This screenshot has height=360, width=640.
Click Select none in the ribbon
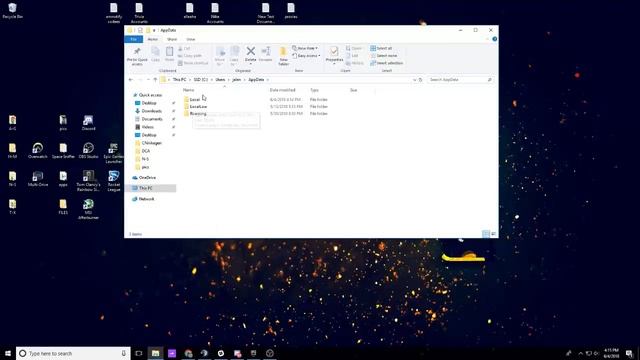click(384, 56)
